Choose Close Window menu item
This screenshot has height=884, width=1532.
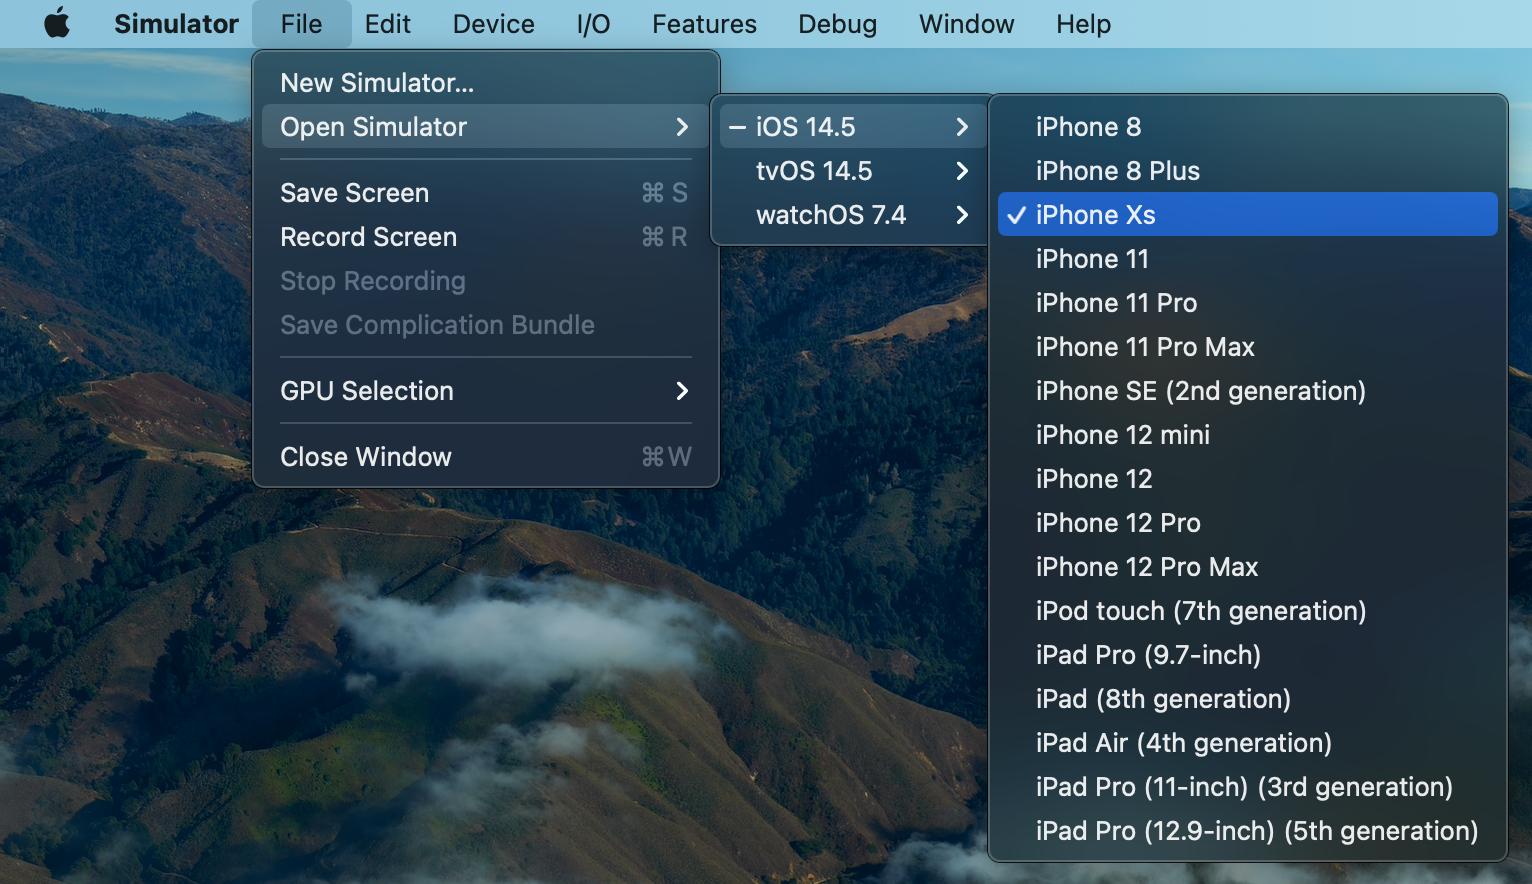(x=486, y=457)
